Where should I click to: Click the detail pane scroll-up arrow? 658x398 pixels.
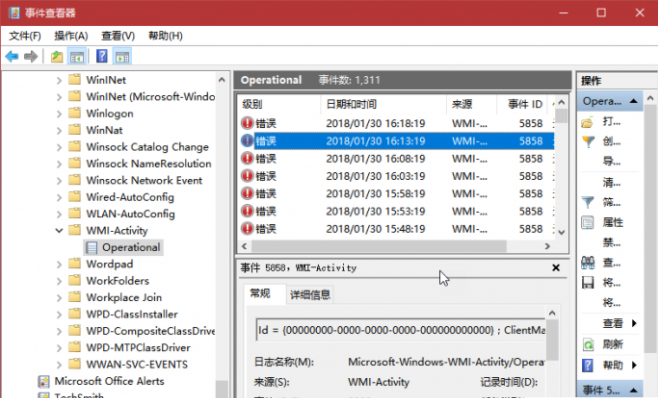[552, 313]
